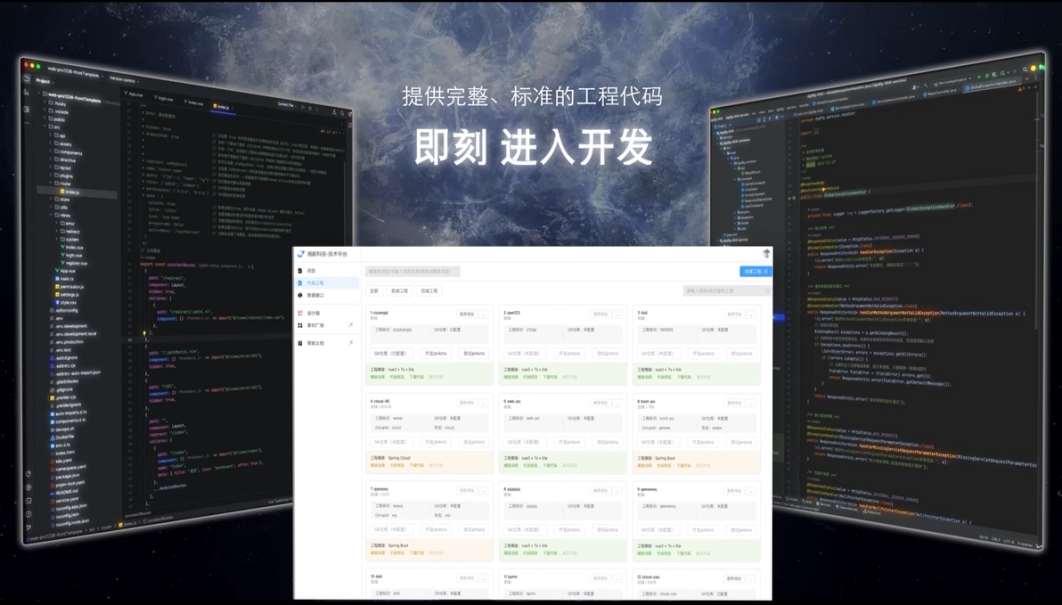Open more menu on card 4 cloud-90

(484, 402)
